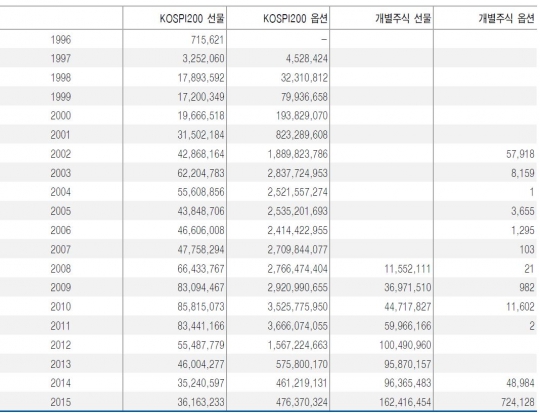Click the year 2014 row label
Screen dimensions: 540x413
pos(61,383)
